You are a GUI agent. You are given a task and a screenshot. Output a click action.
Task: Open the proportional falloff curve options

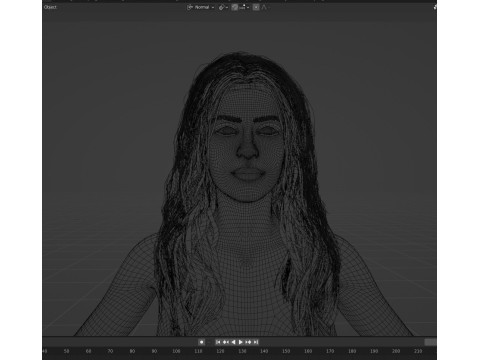tap(265, 7)
